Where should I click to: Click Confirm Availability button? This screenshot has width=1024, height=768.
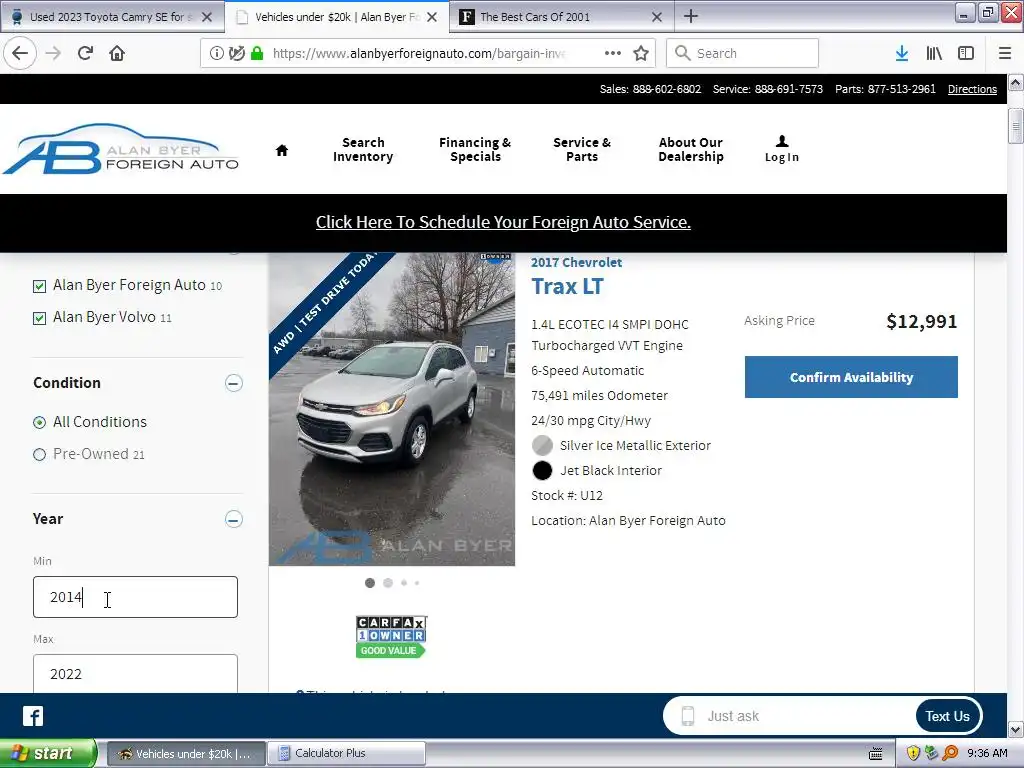click(x=851, y=377)
